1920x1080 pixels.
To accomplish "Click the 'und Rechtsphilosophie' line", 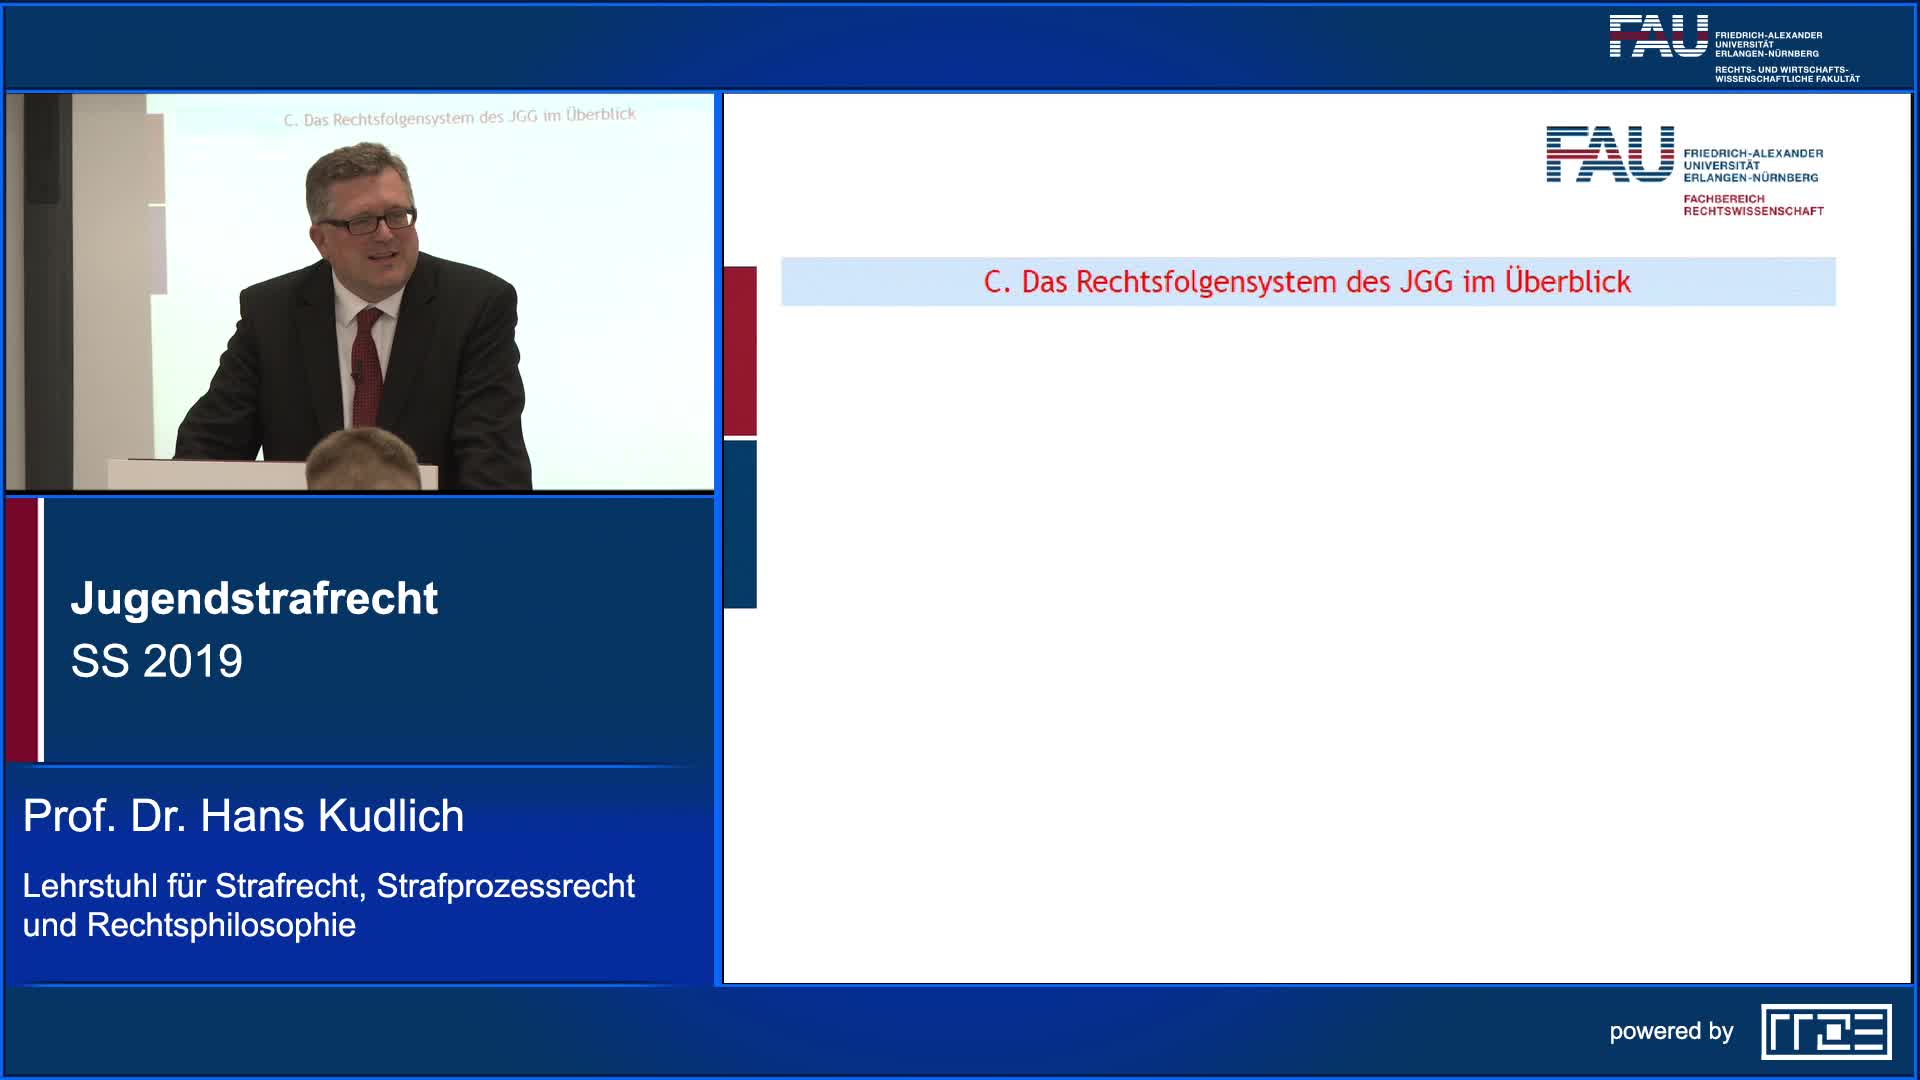I will point(189,925).
